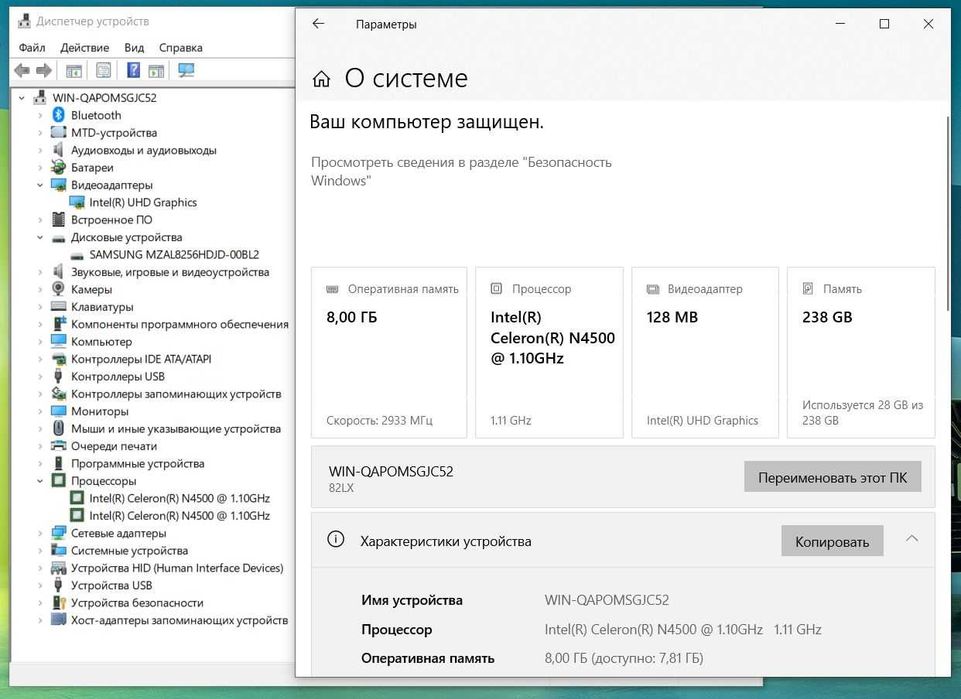Select Хост-адаптеры запоминающих устройств item

(179, 620)
